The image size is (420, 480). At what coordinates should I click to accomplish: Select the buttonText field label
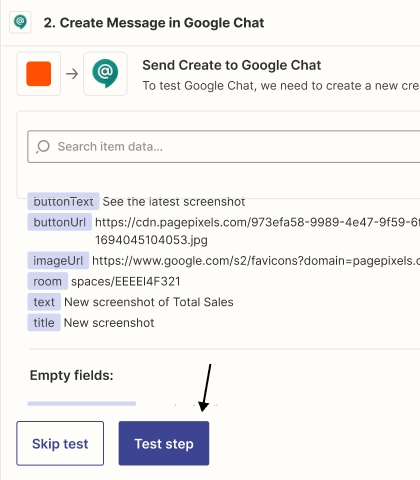pyautogui.click(x=63, y=201)
